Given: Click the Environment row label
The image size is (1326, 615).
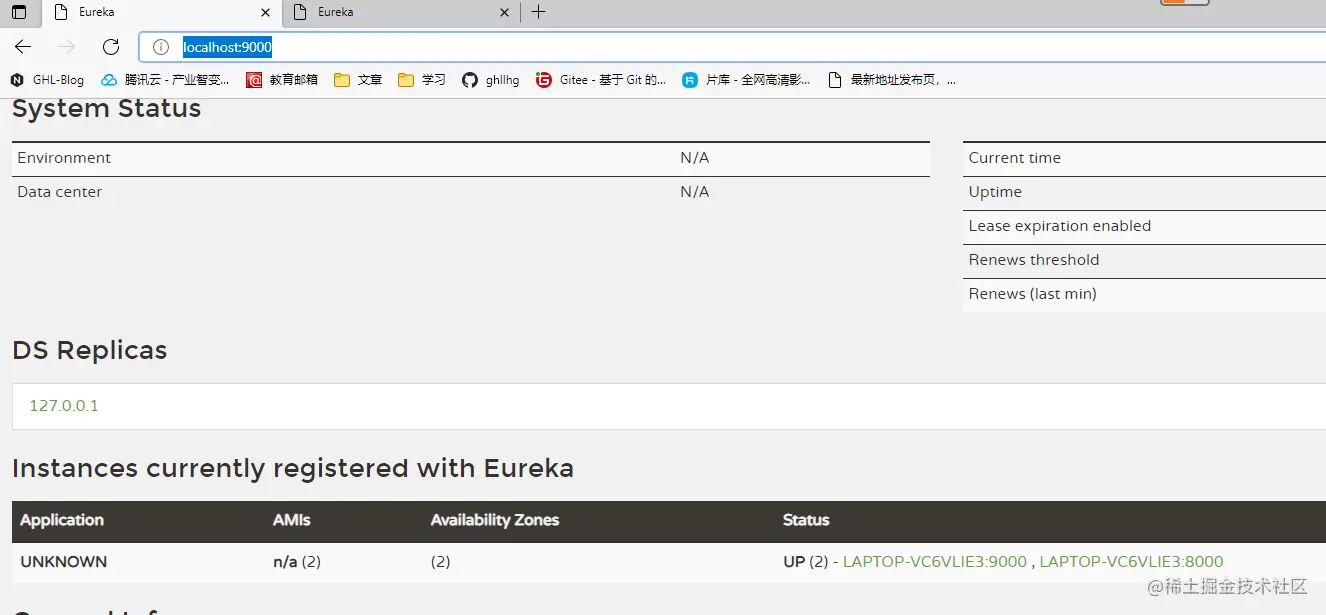Looking at the screenshot, I should (64, 158).
